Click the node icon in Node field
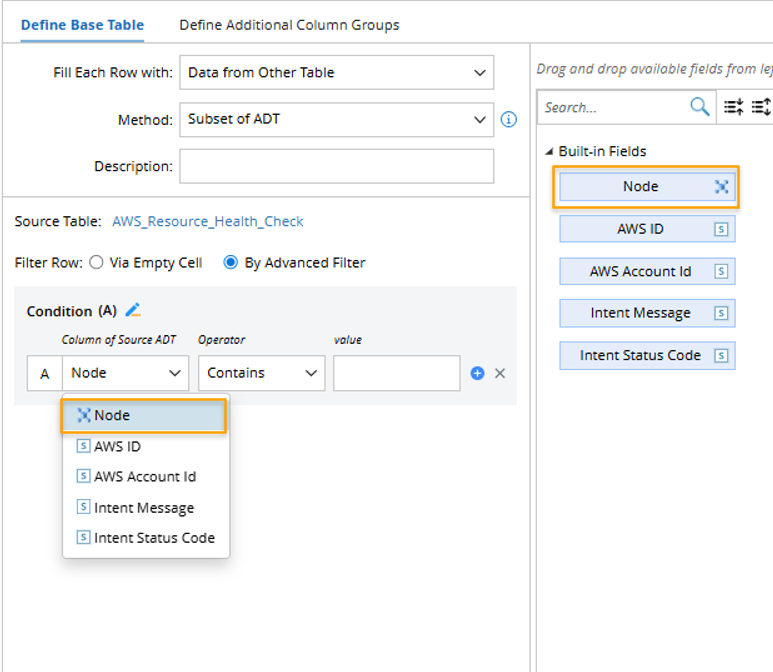Image resolution: width=773 pixels, height=672 pixels. 721,187
